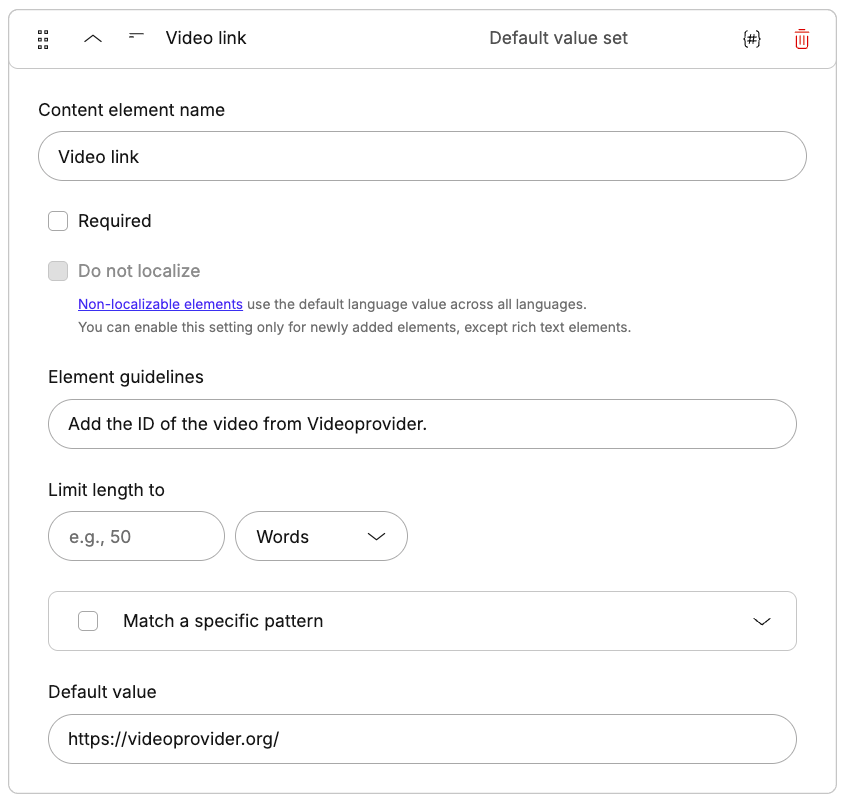Viewport: 846px width, 803px height.
Task: Enable the Required checkbox
Action: pos(58,221)
